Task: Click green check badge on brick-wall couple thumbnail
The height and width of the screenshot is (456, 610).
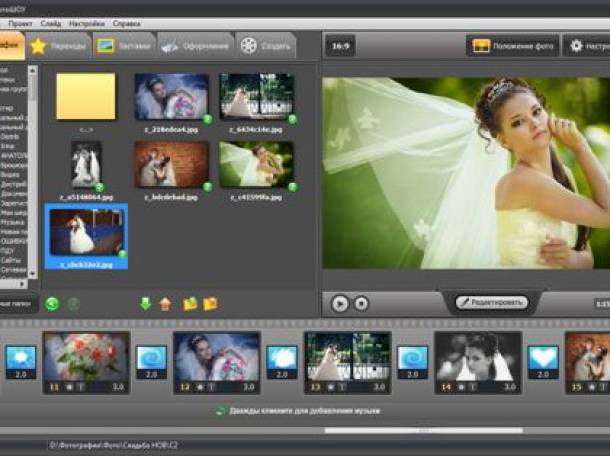Action: tap(208, 187)
